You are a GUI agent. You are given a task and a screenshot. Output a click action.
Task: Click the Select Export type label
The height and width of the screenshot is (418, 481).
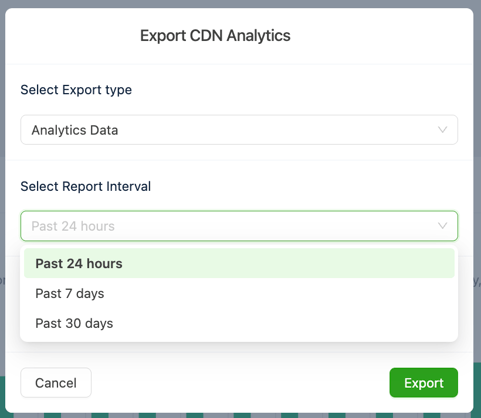76,90
